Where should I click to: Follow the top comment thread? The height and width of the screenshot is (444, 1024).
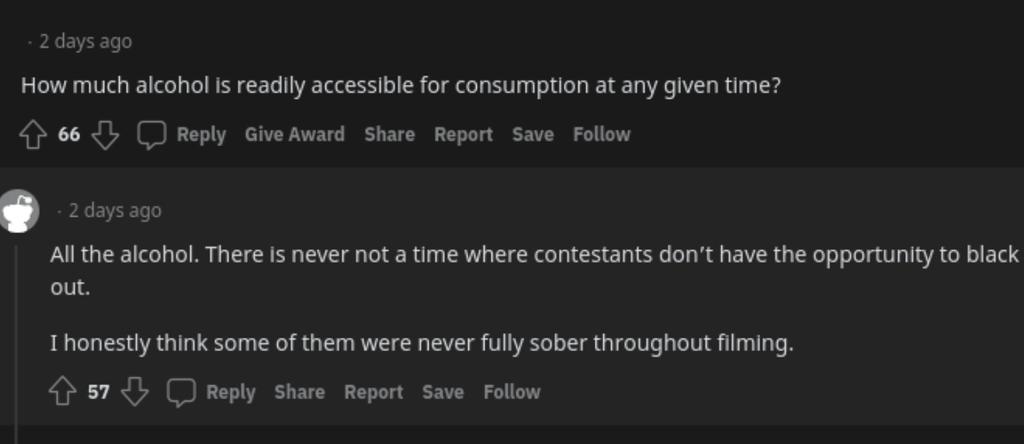(601, 135)
